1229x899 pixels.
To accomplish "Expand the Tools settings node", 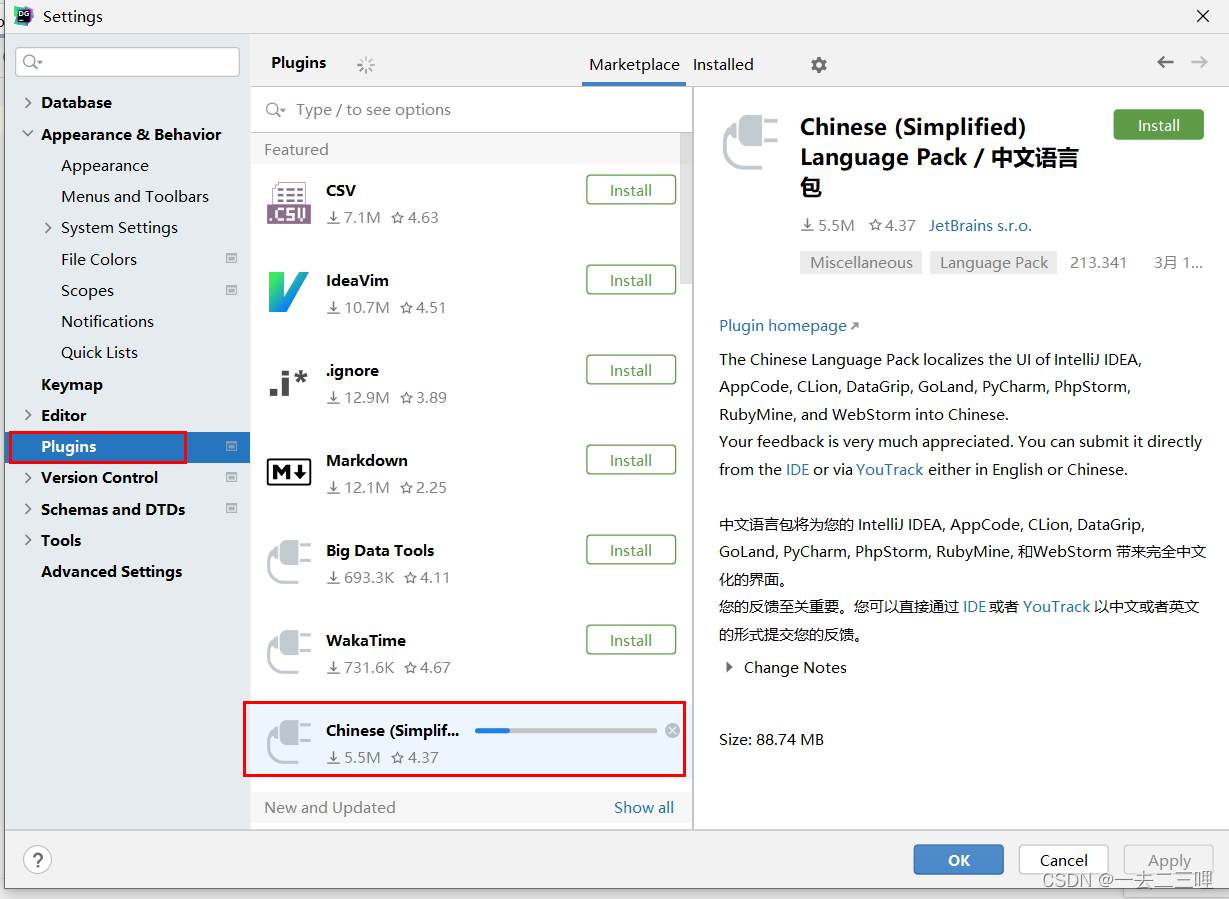I will pyautogui.click(x=27, y=540).
